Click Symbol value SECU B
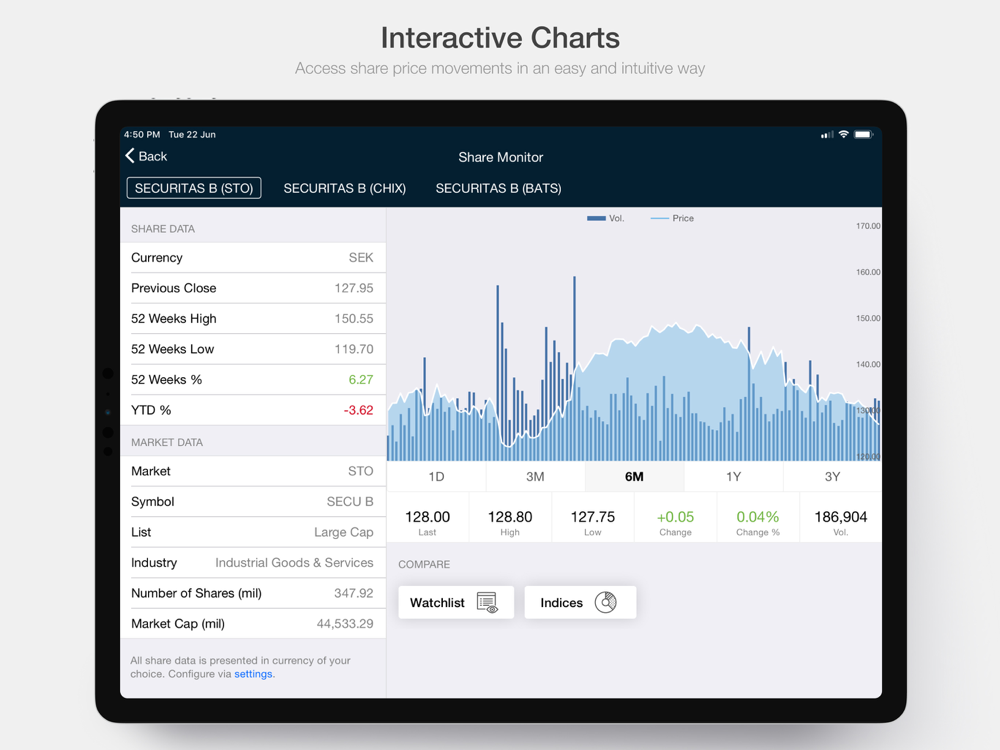This screenshot has height=750, width=1000. click(x=349, y=502)
